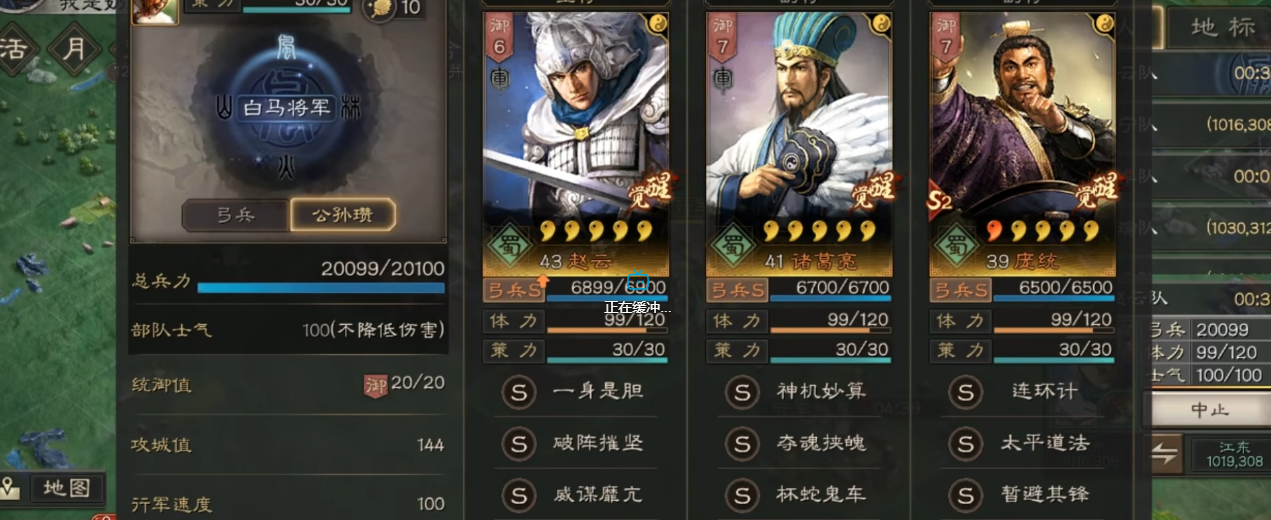Image resolution: width=1271 pixels, height=520 pixels.
Task: Click the red 御 icon next to 20/20
Action: 375,384
